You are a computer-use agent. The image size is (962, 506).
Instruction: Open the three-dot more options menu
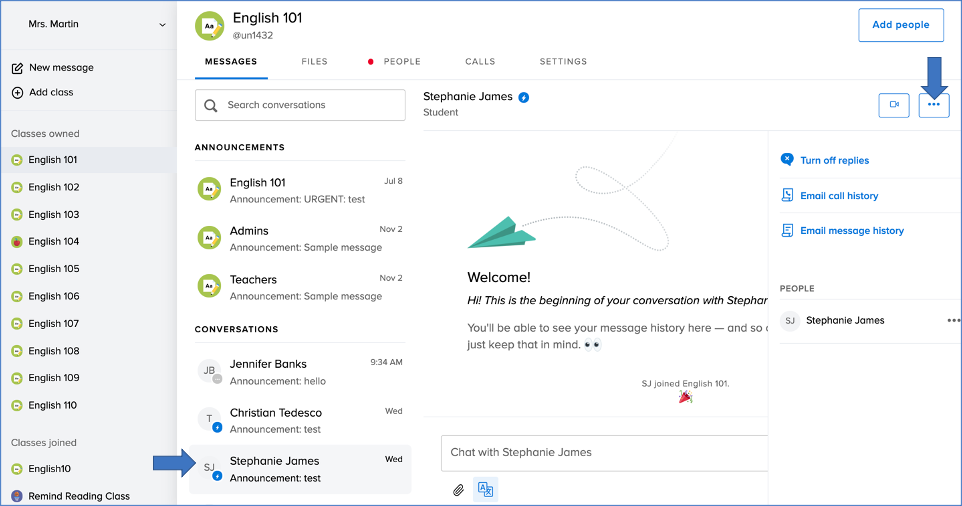coord(934,104)
